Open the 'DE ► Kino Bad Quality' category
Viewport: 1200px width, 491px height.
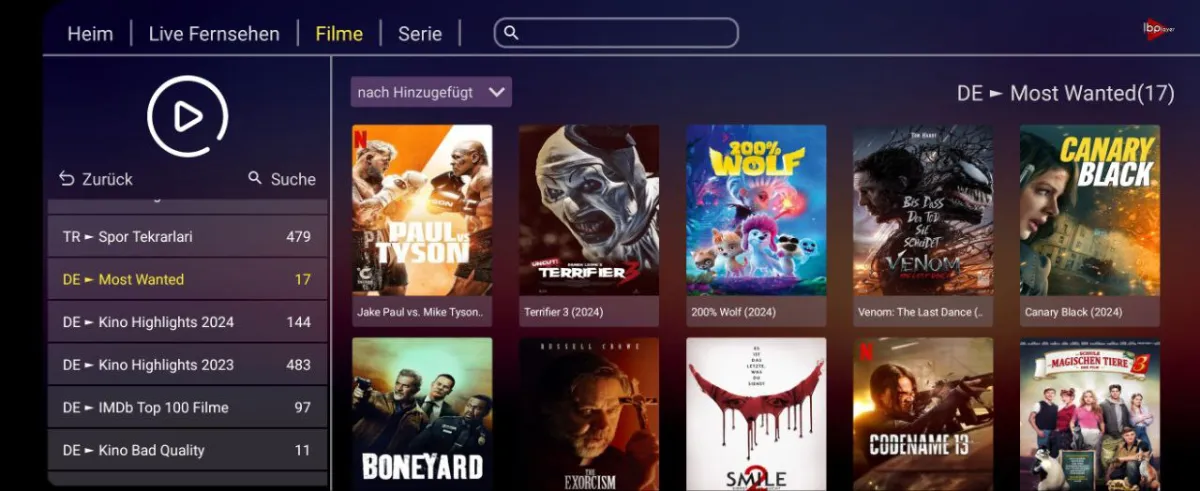click(x=188, y=450)
